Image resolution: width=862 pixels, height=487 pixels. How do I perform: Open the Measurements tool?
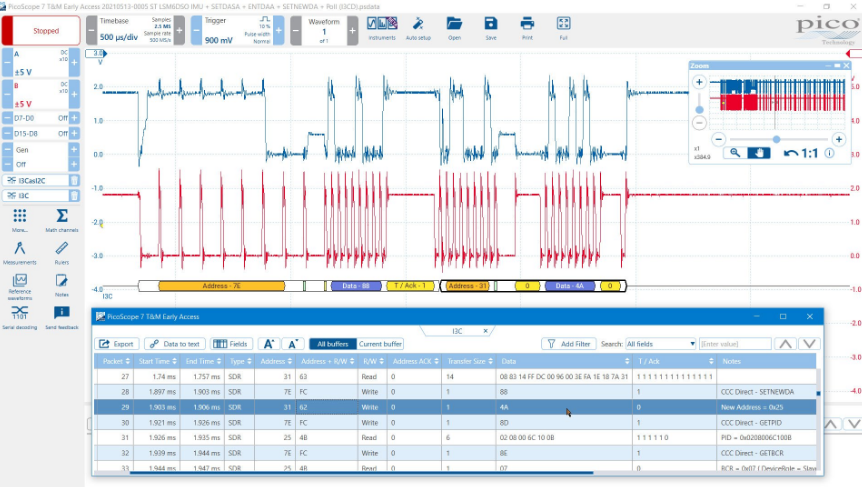coord(20,251)
